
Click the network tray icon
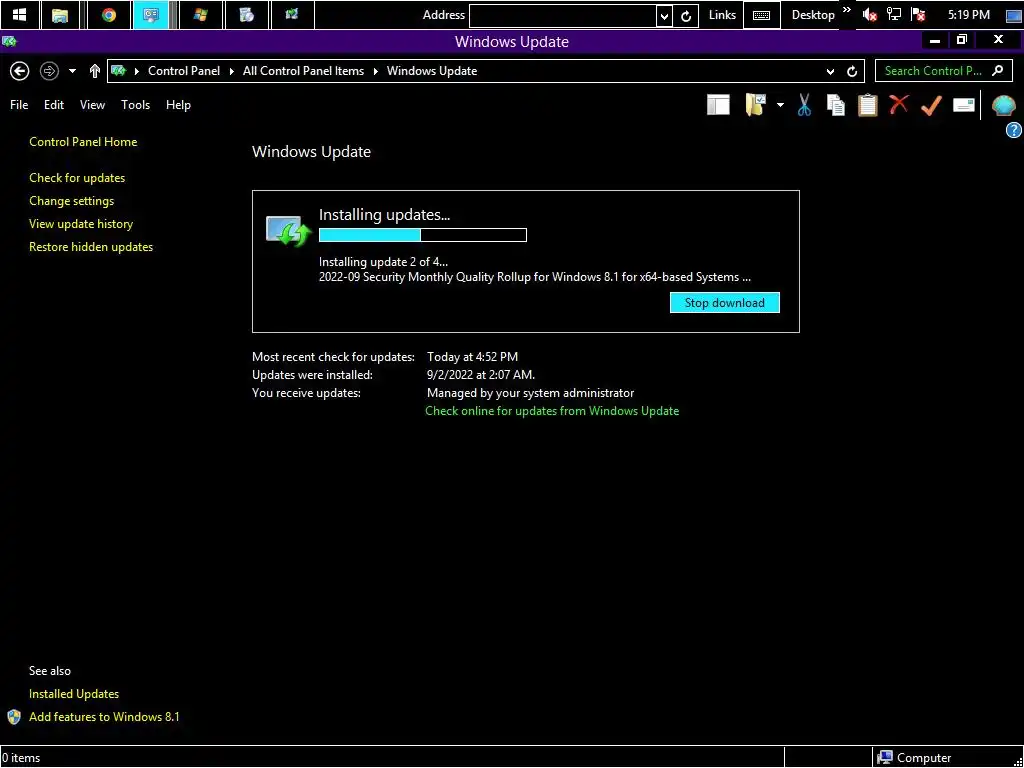893,15
